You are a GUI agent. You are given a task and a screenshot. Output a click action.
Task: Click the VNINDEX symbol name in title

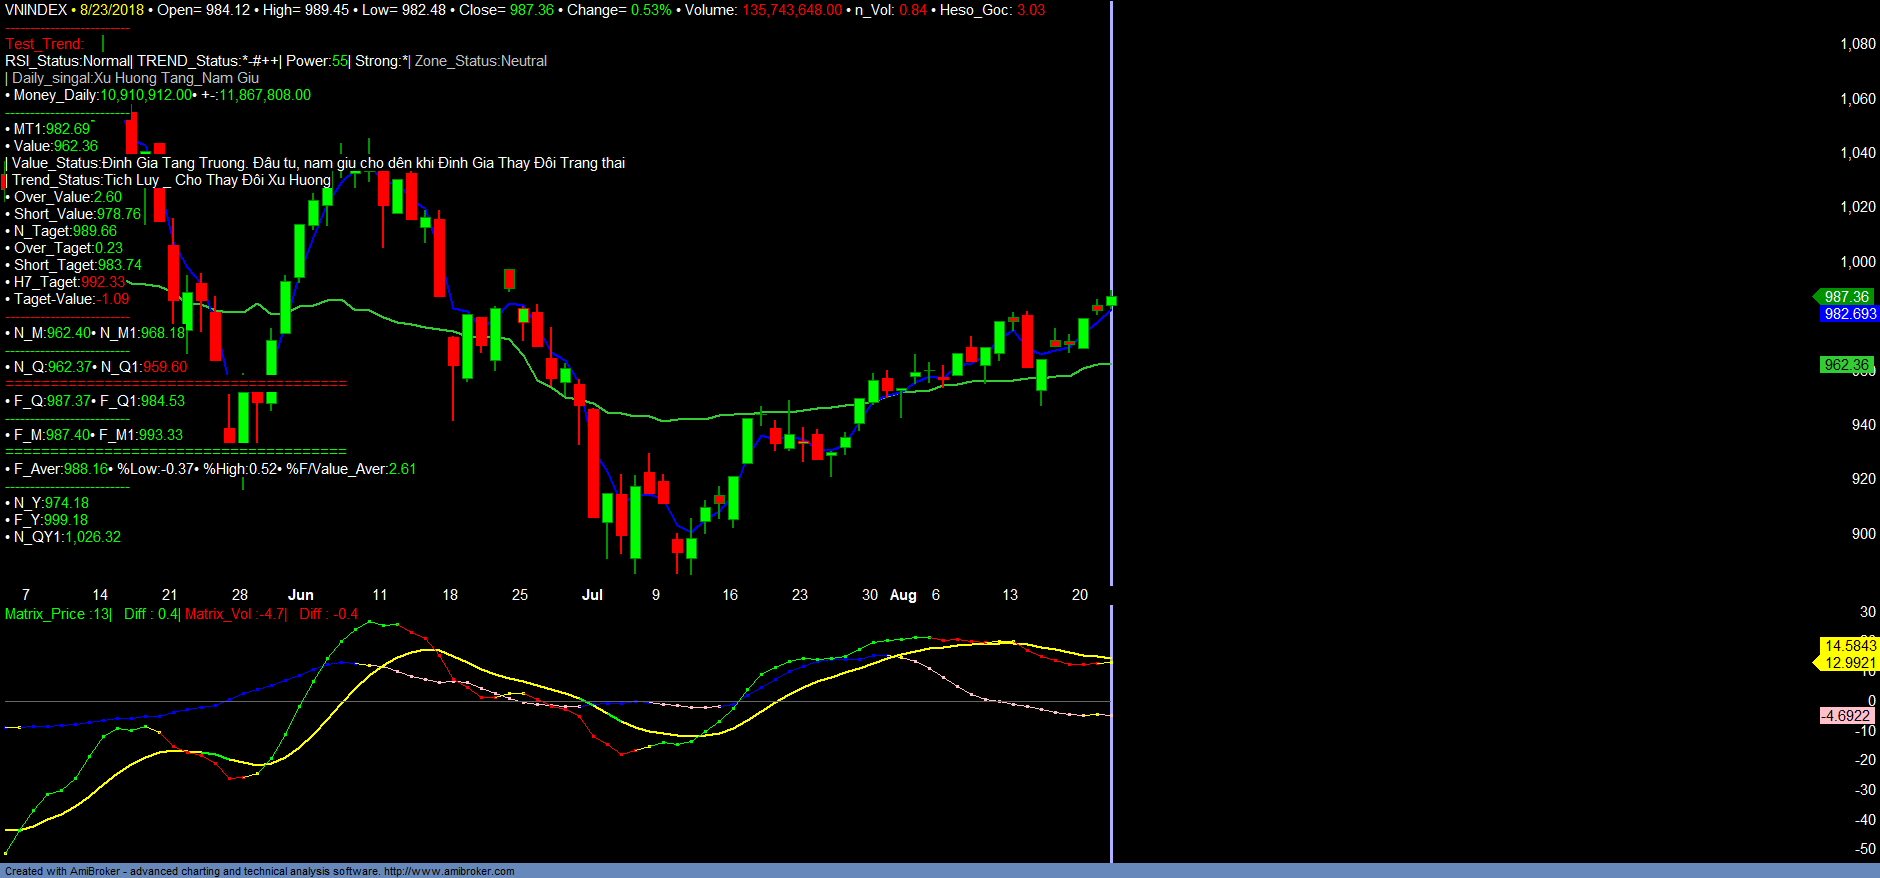pos(36,10)
